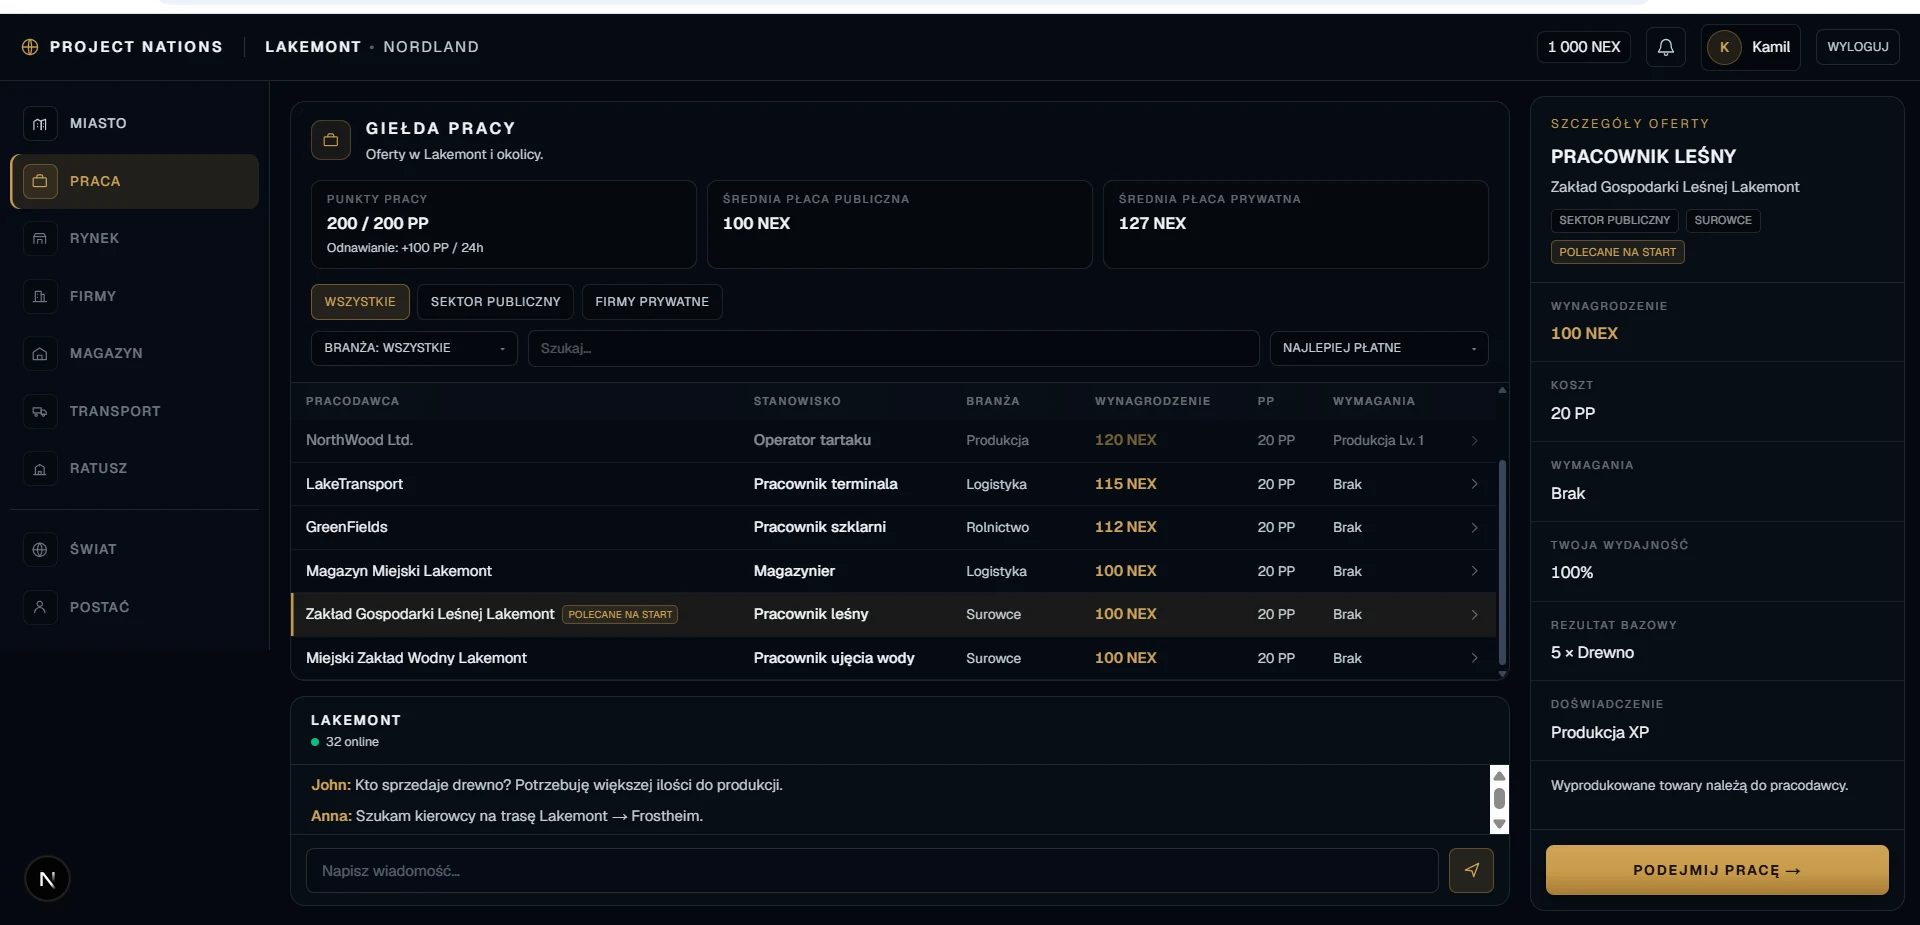The height and width of the screenshot is (925, 1920).
Task: Click the Rynek sidebar icon
Action: tap(40, 239)
